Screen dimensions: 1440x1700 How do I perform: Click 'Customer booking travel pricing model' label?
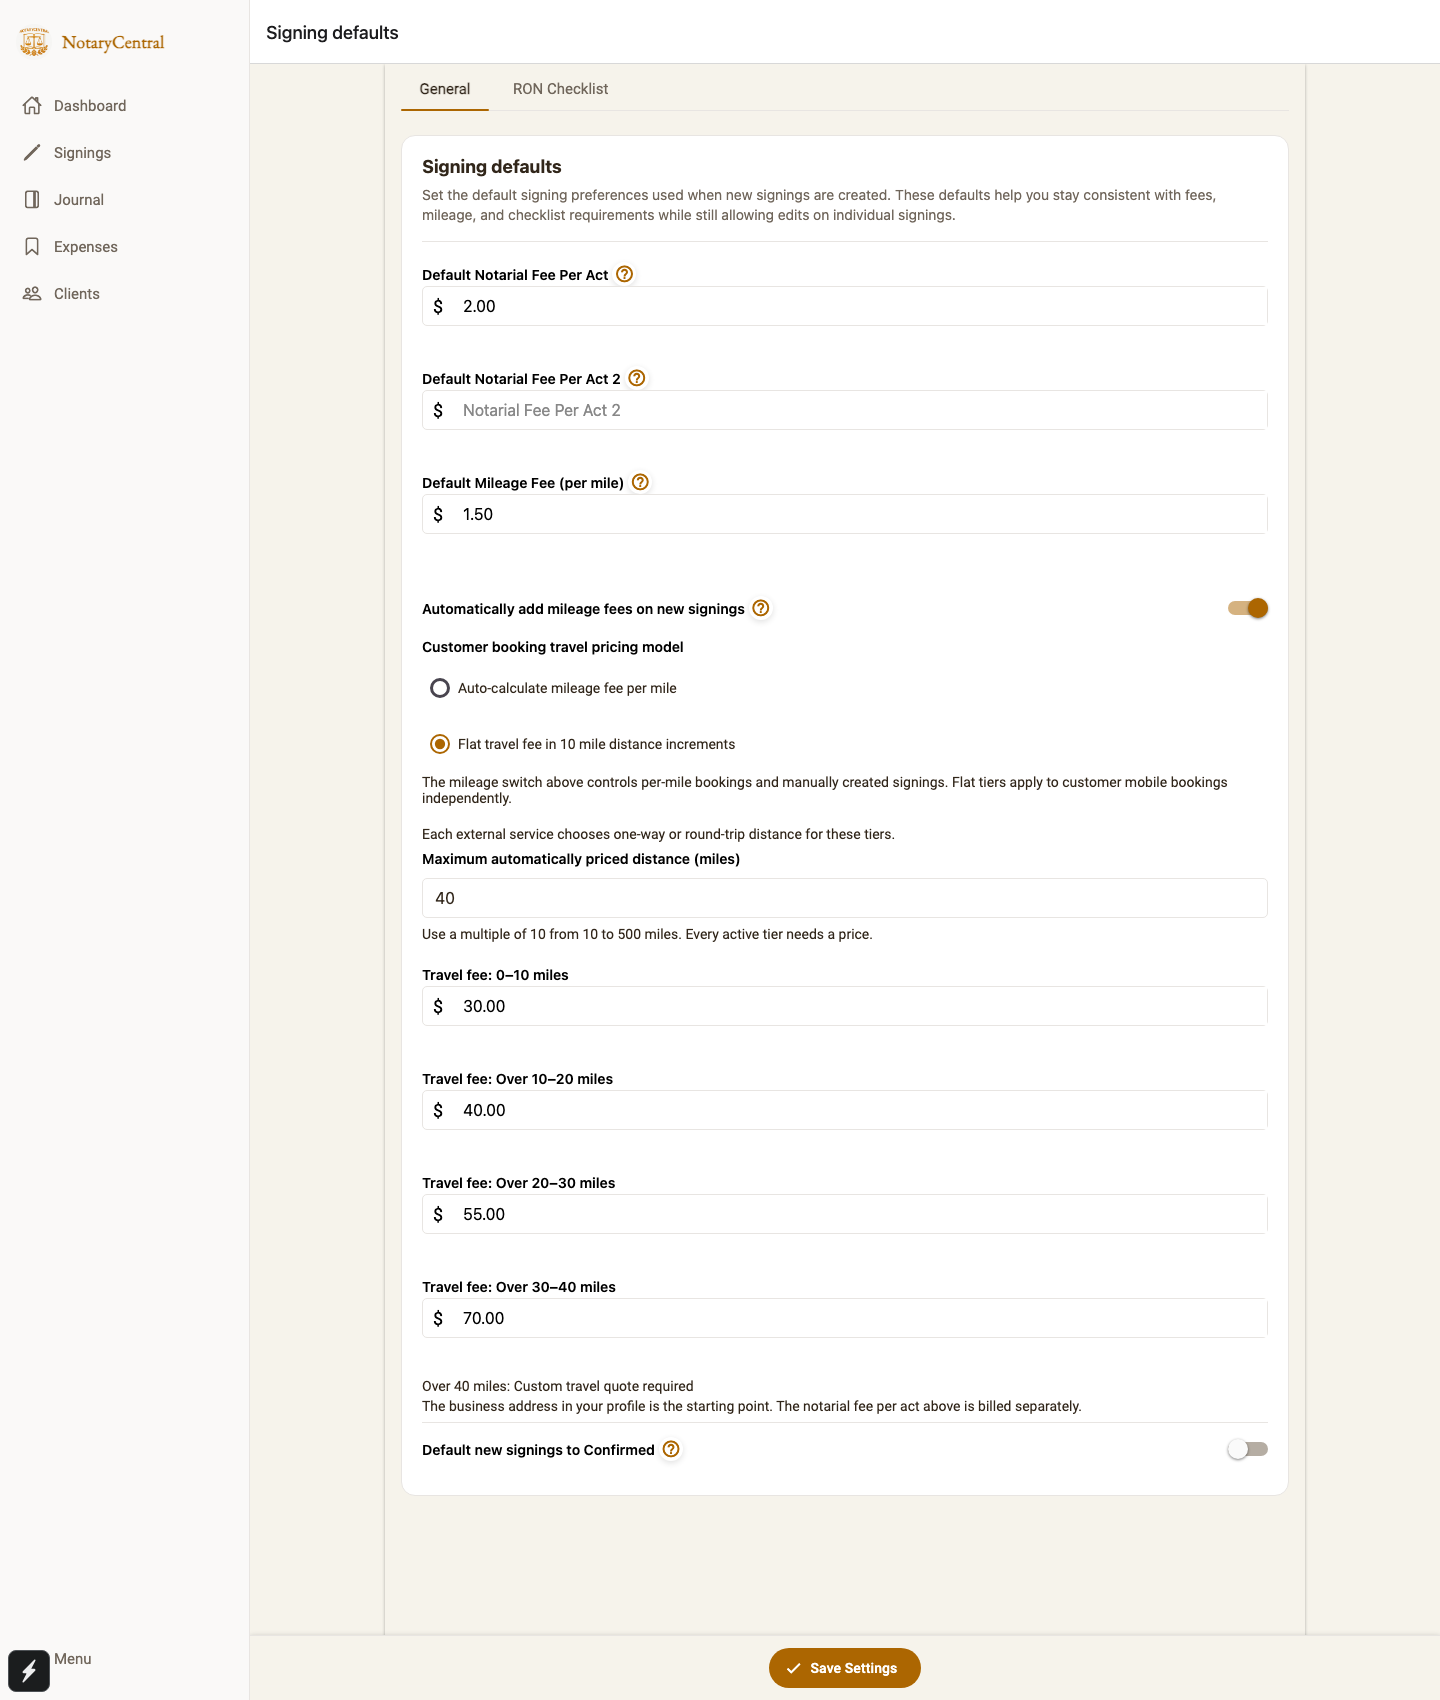[553, 647]
